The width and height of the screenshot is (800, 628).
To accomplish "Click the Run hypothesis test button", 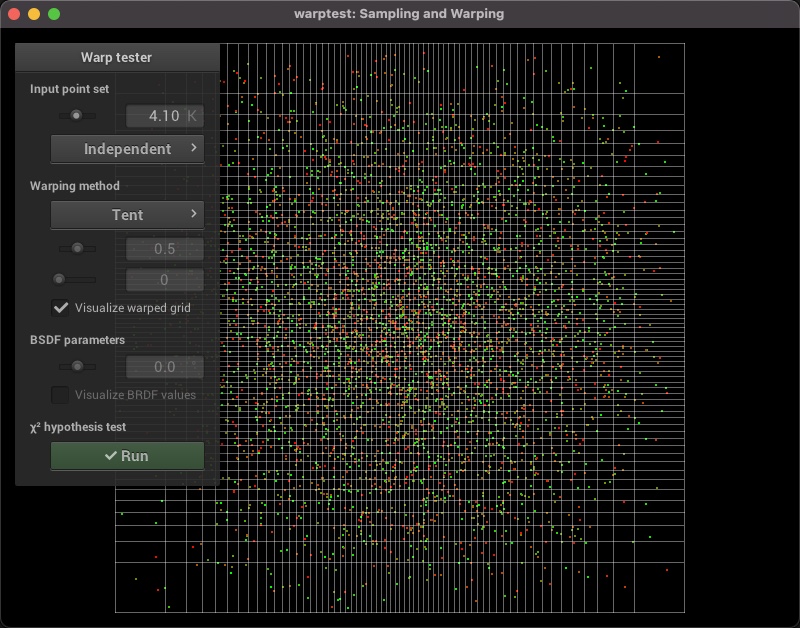I will pos(127,456).
